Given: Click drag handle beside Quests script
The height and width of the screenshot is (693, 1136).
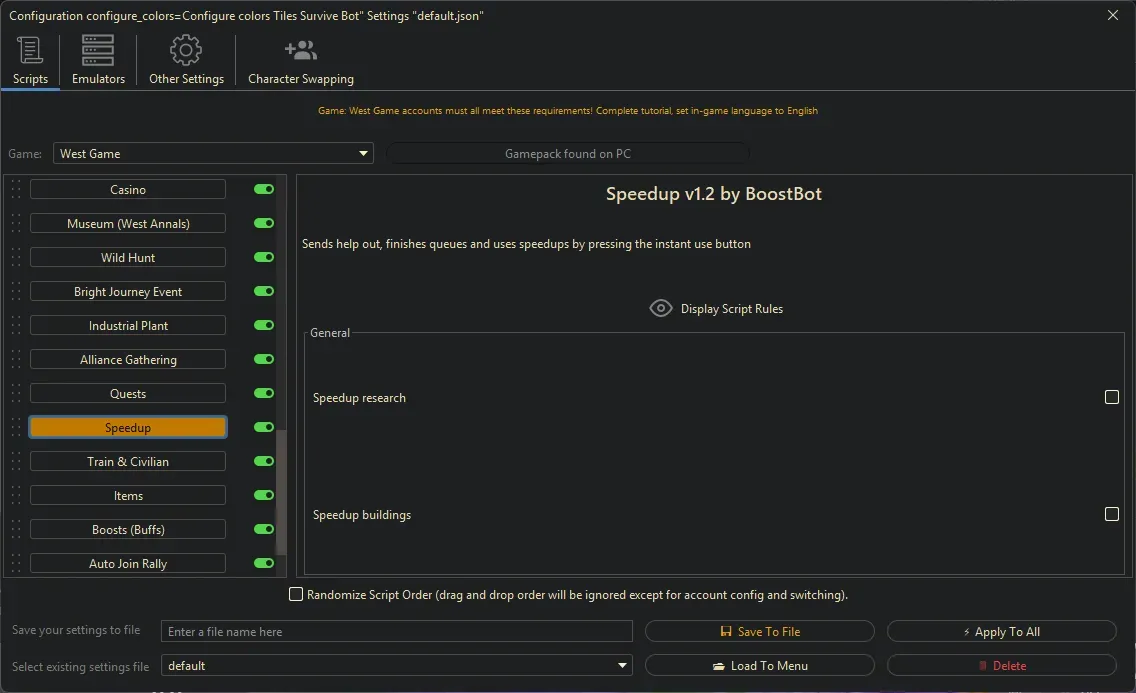Looking at the screenshot, I should 16,394.
